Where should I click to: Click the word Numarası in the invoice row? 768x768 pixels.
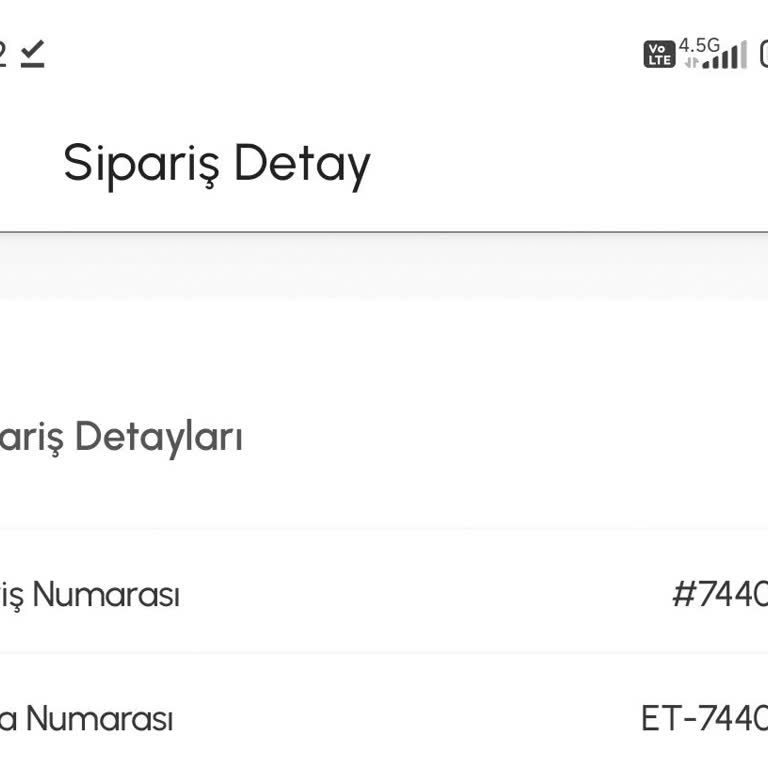click(99, 718)
